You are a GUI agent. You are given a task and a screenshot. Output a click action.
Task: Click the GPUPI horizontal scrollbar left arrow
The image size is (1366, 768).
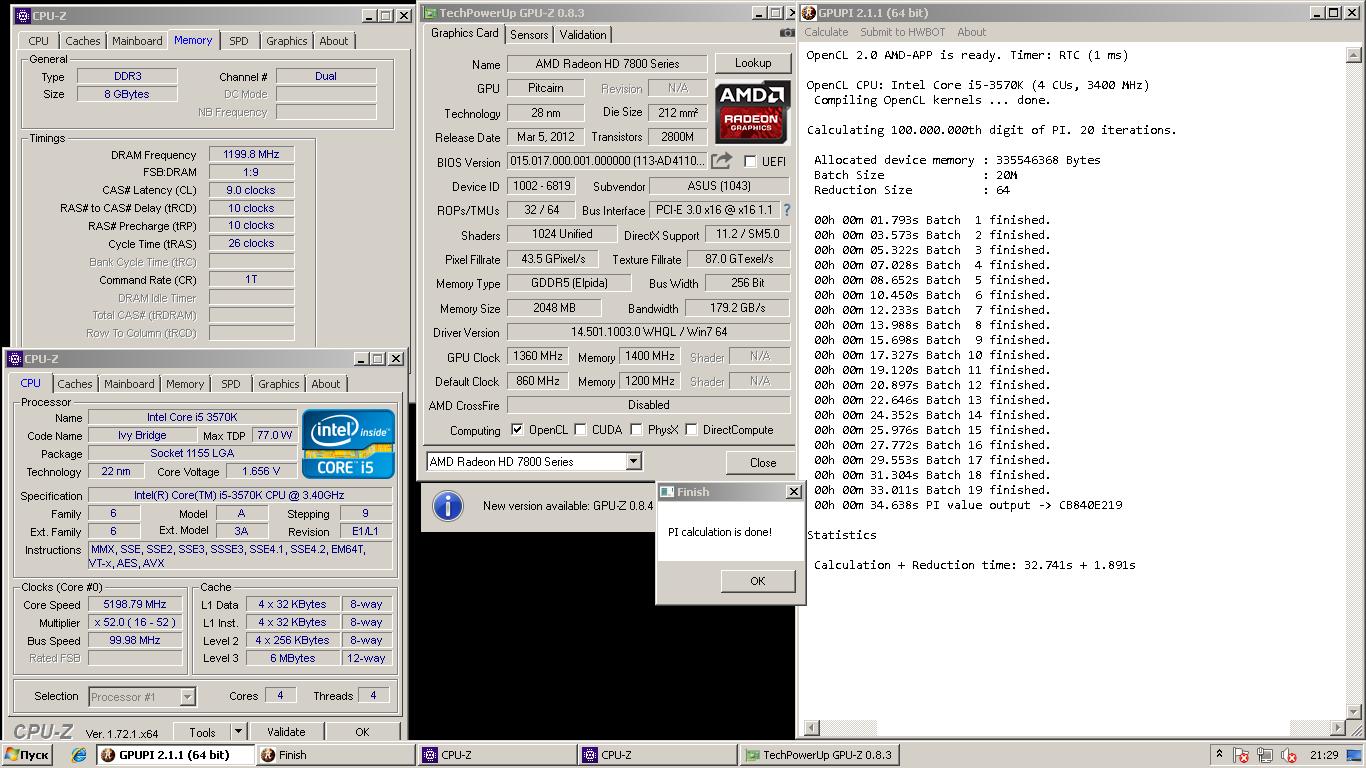coord(812,728)
